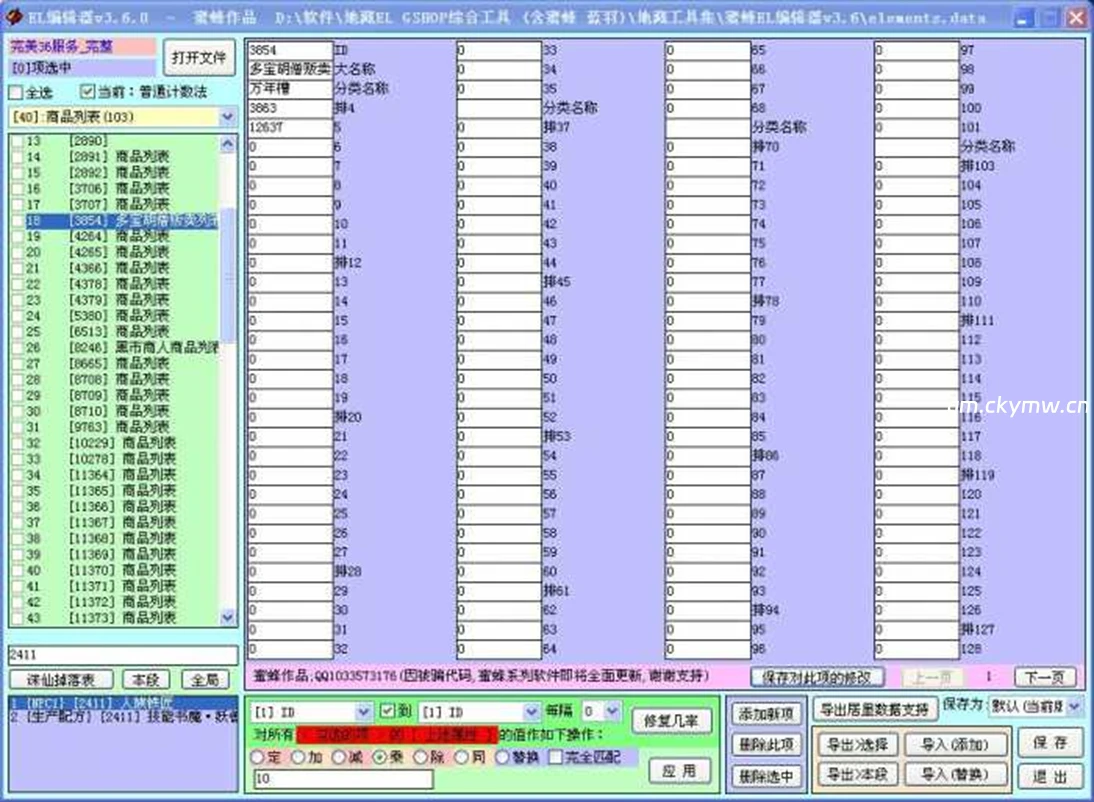Image resolution: width=1094 pixels, height=802 pixels.
Task: Click the 应用 button
Action: pos(680,771)
